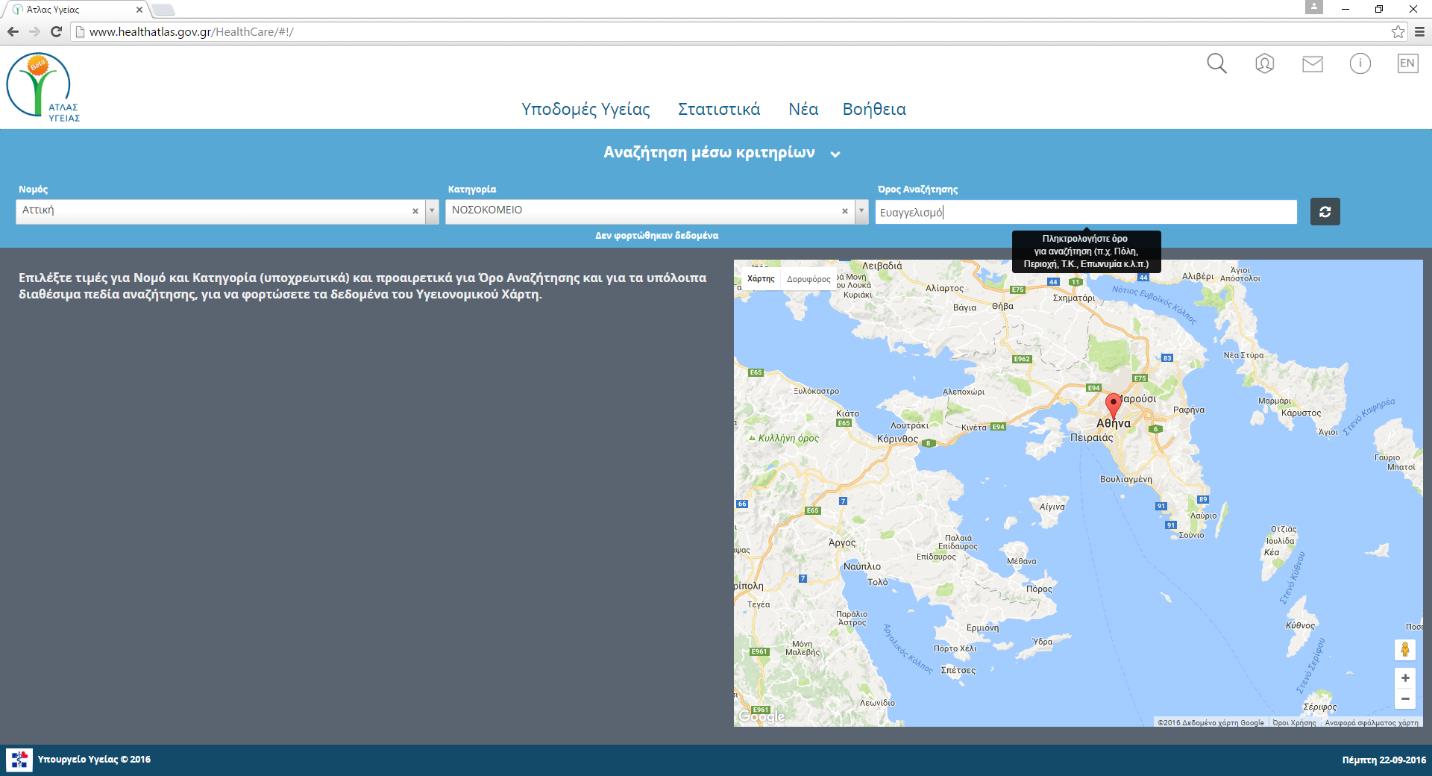The height and width of the screenshot is (776, 1432).
Task: Expand the Νομός dropdown arrow
Action: pyautogui.click(x=432, y=211)
